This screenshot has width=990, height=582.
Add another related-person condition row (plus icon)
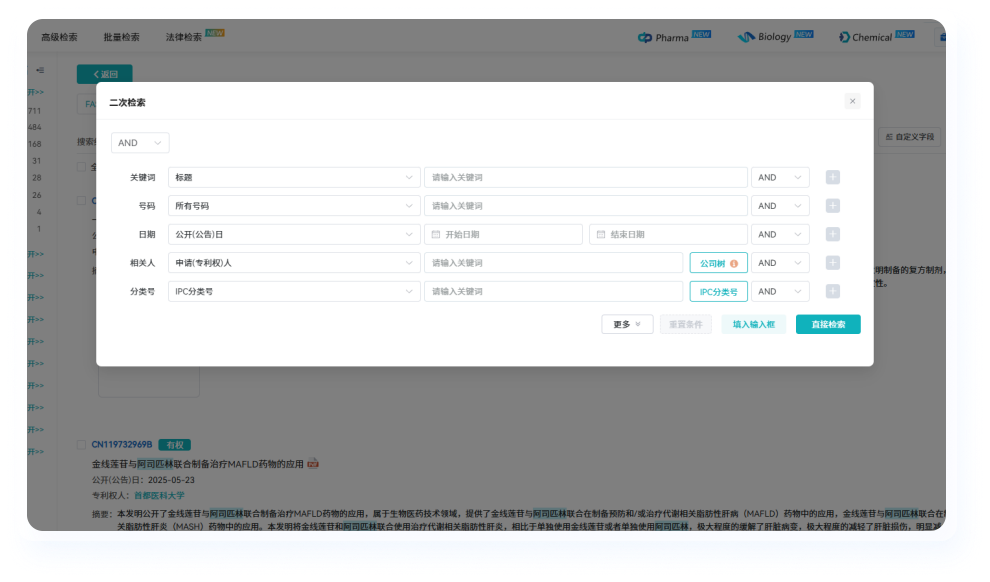832,263
